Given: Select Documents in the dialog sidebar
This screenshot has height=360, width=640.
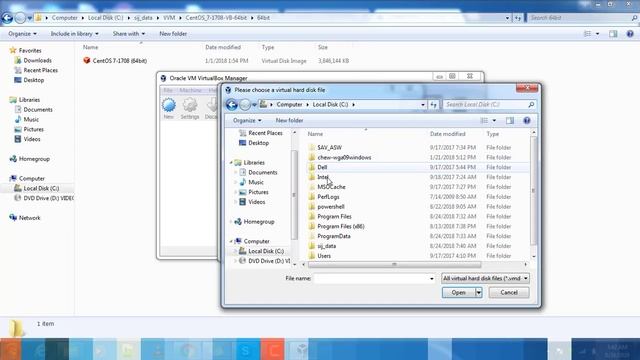Looking at the screenshot, I should [258, 173].
